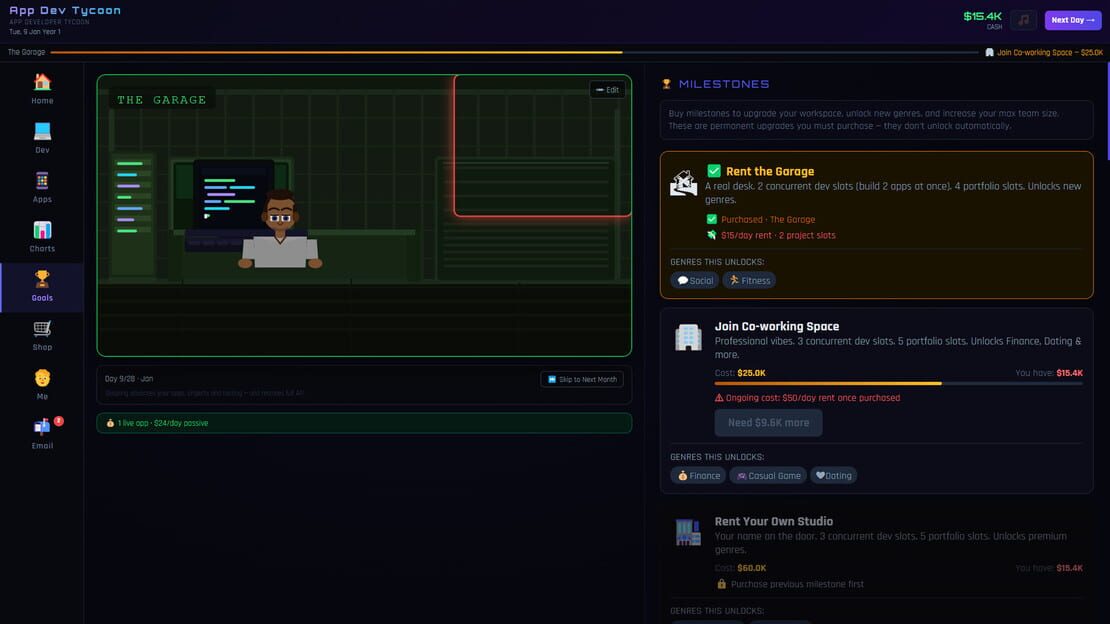Click the Rent the Garage house icon
Viewport: 1110px width, 624px height.
(684, 183)
